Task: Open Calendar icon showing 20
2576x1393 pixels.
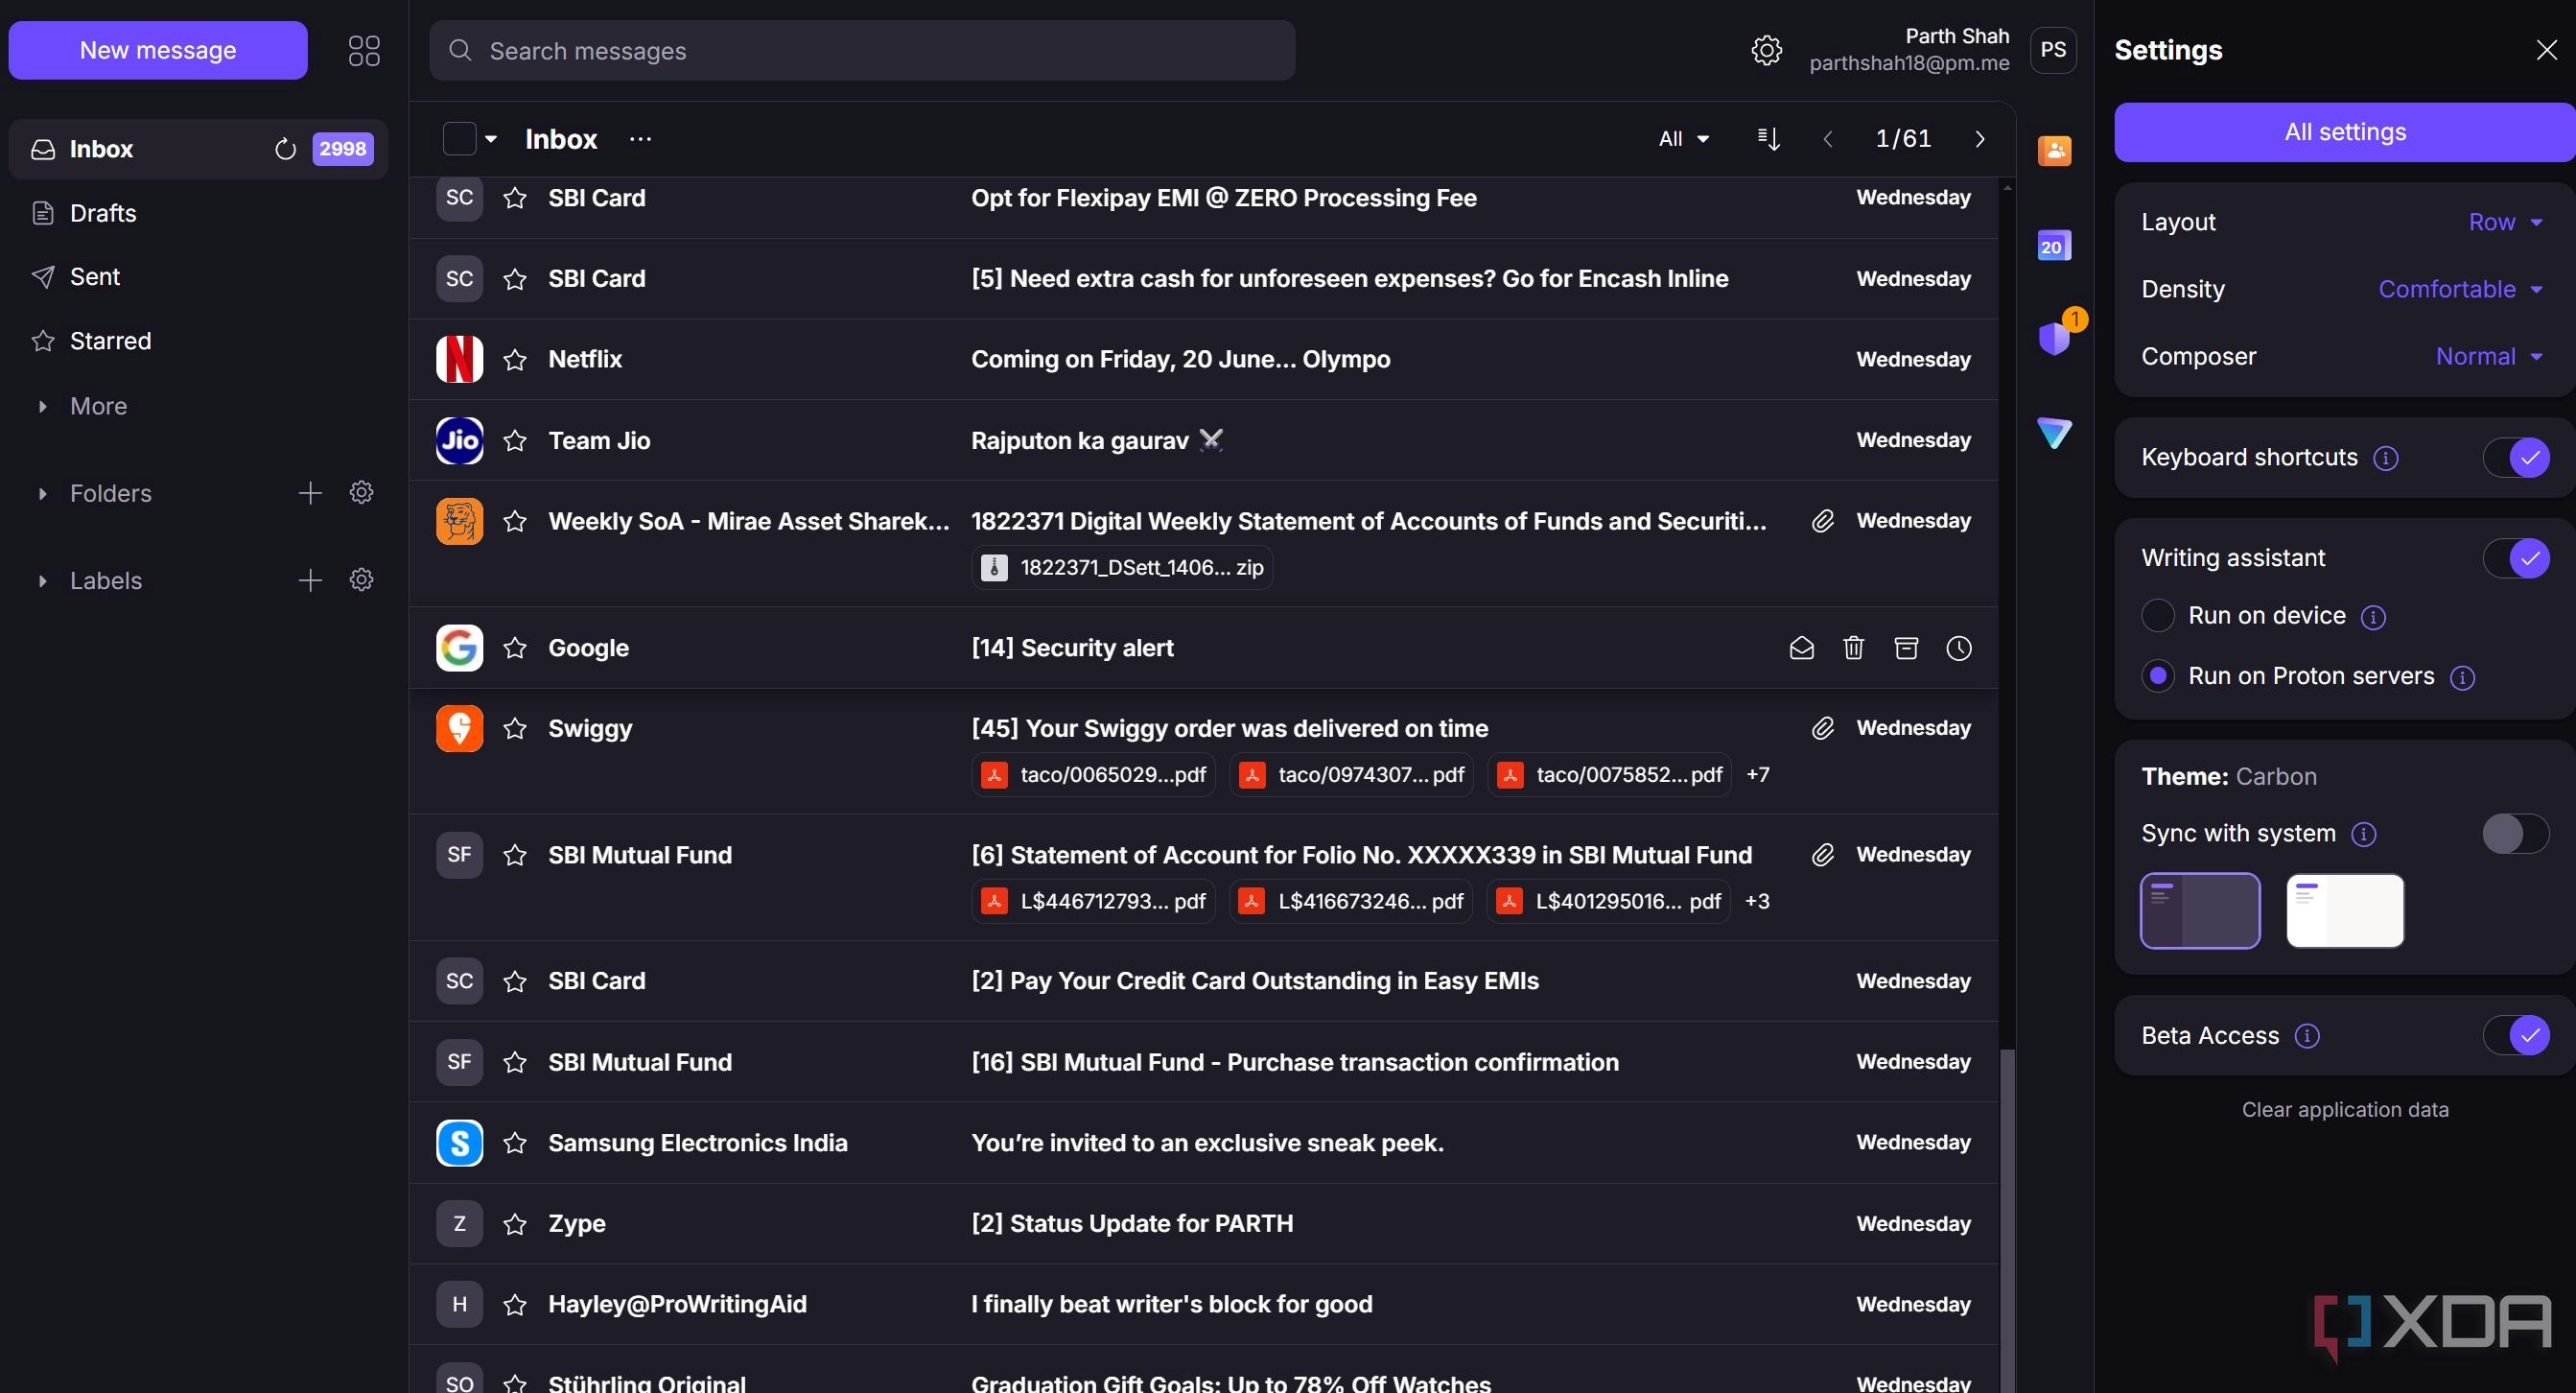Action: point(2054,245)
